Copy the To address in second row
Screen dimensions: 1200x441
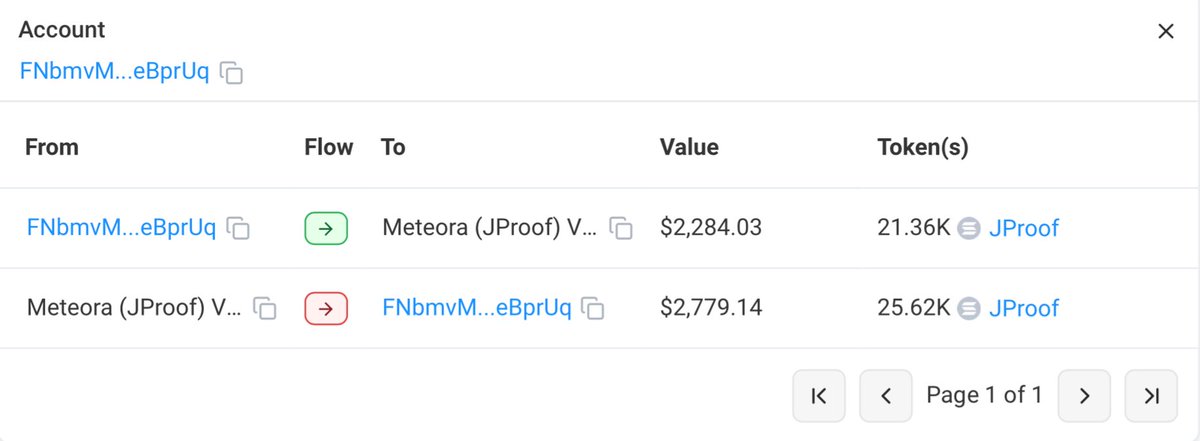tap(594, 308)
